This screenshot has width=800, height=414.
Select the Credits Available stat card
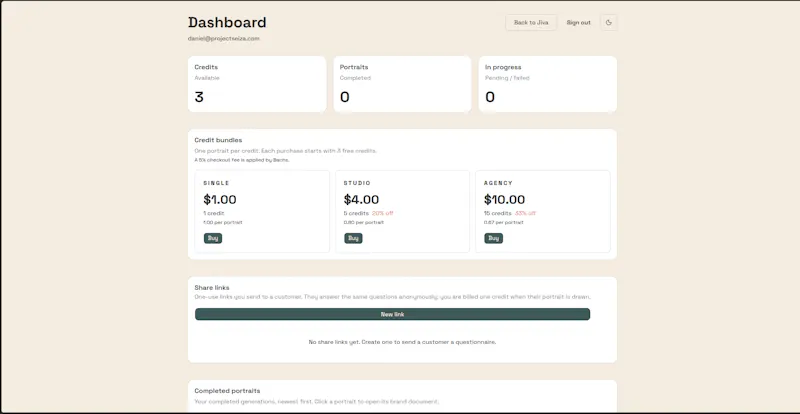tap(257, 84)
